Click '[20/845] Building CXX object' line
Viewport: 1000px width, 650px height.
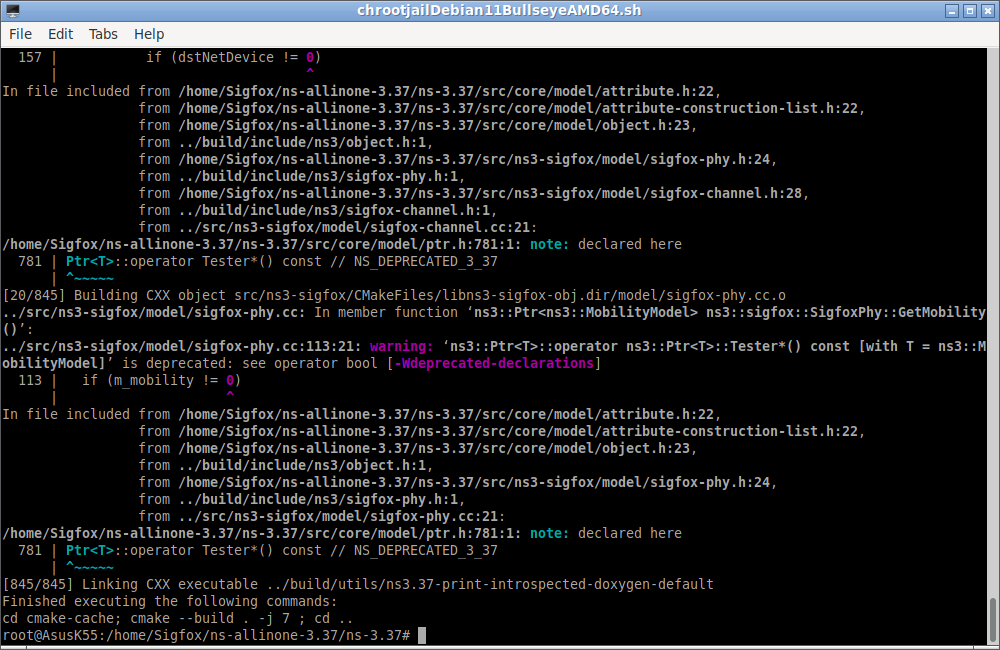click(x=394, y=295)
